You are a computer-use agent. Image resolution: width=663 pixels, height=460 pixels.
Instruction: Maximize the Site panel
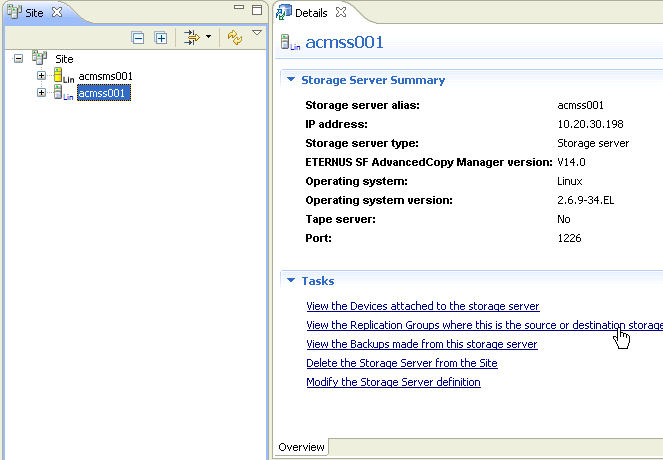click(257, 10)
